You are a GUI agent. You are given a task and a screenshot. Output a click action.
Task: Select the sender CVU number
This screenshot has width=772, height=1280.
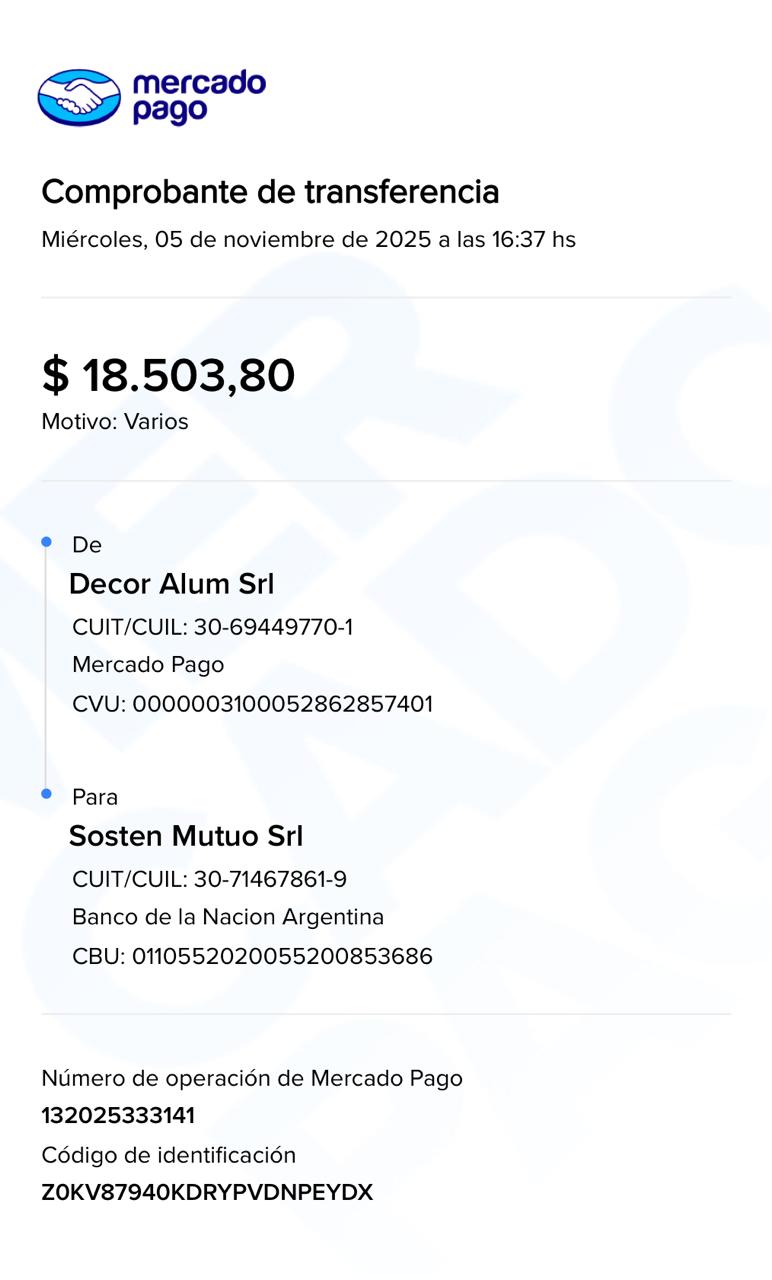[252, 704]
